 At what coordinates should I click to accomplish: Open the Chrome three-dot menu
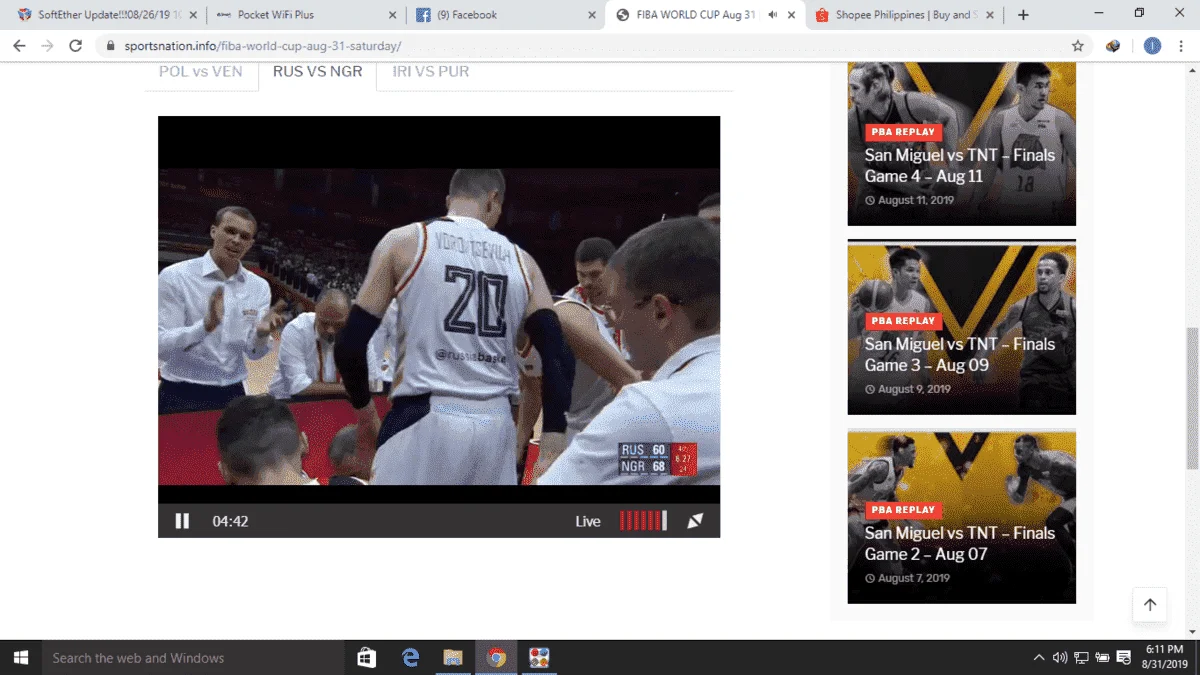pyautogui.click(x=1182, y=46)
